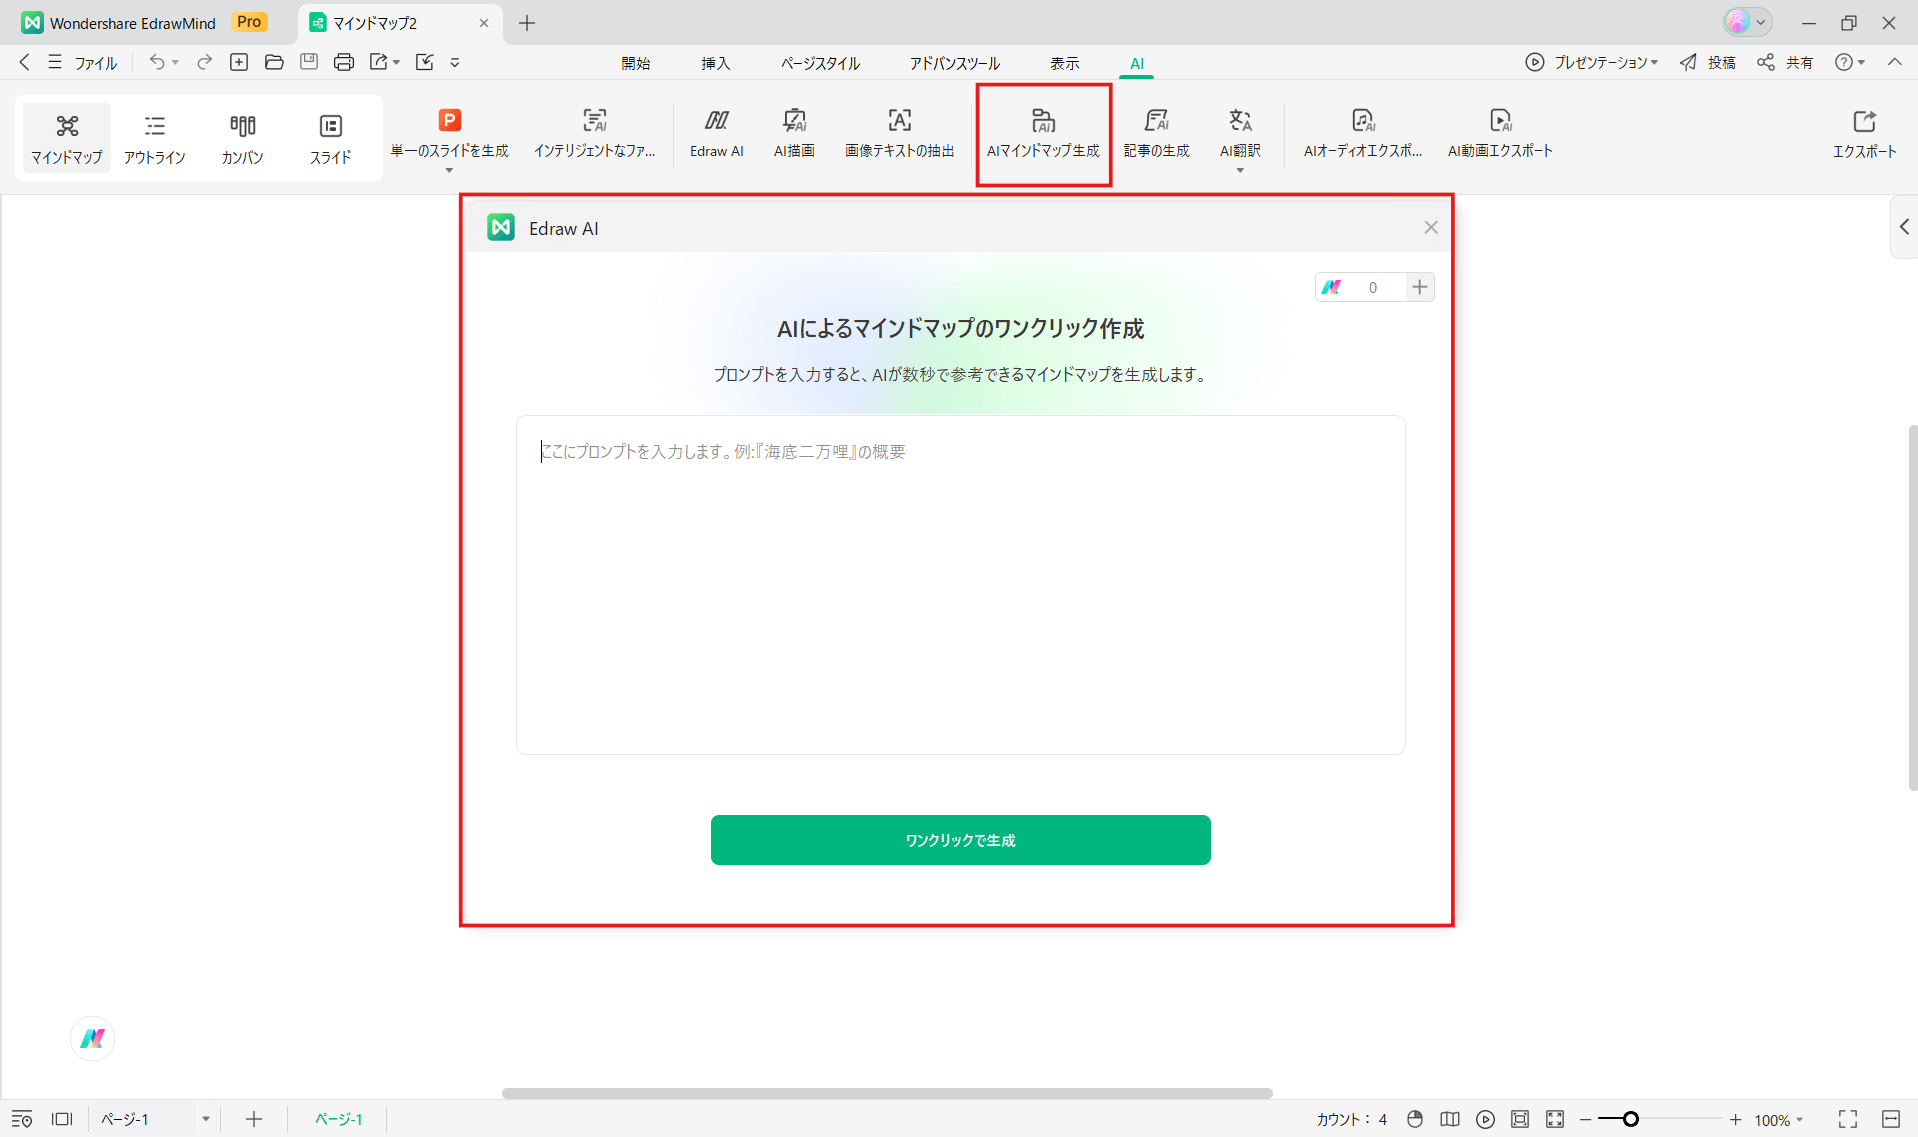Expand the quick export dropdown
Viewport: 1918px width, 1137px height.
(x=397, y=63)
